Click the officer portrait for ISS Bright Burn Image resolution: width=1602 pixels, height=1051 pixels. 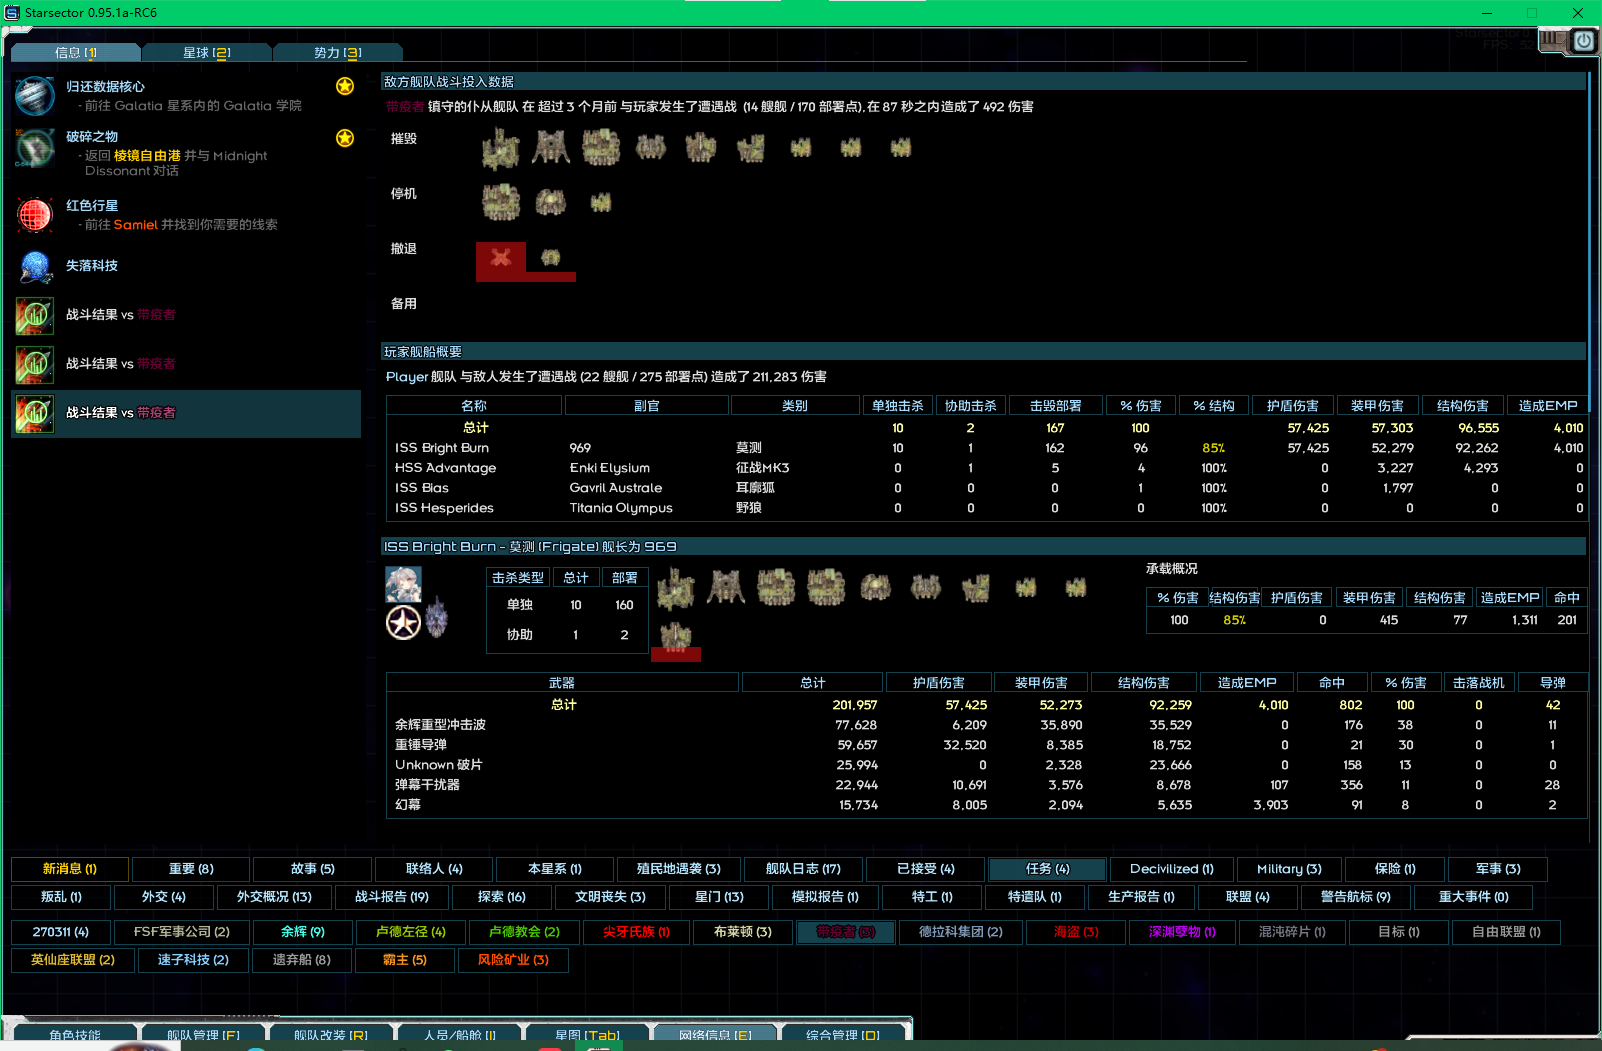click(x=403, y=584)
